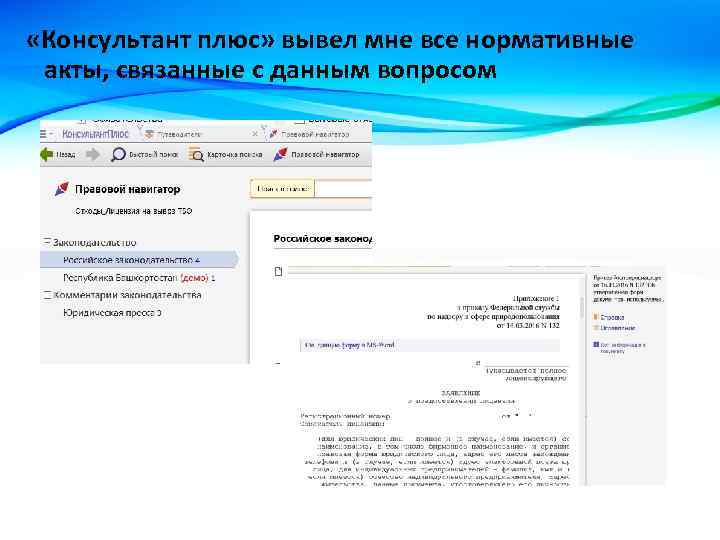The width and height of the screenshot is (720, 540).
Task: Close the Путеводитель tab with X
Action: 255,134
